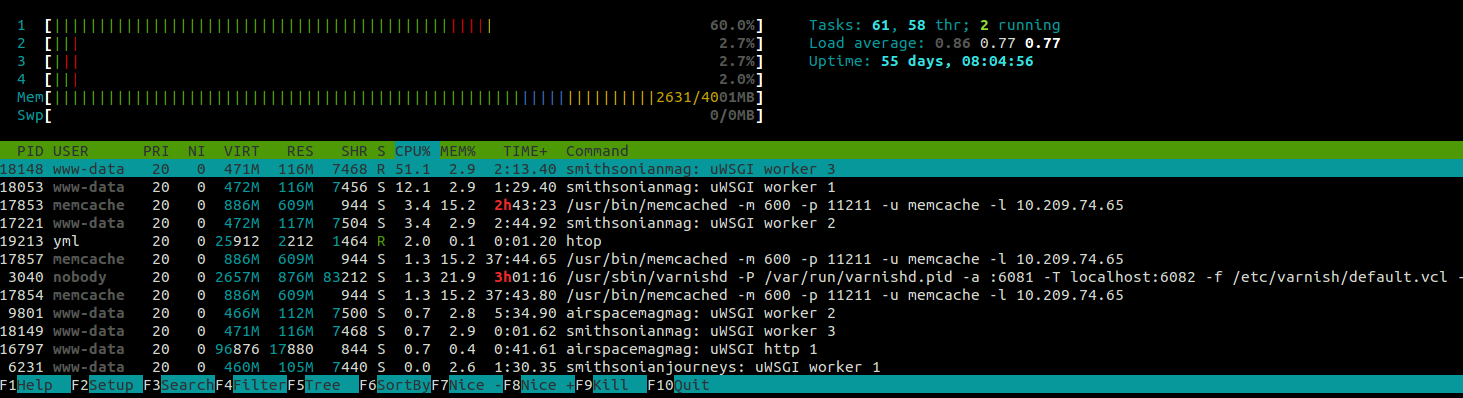Select process row PID 17221 uWSGI worker 2
The image size is (1463, 398).
pyautogui.click(x=731, y=223)
